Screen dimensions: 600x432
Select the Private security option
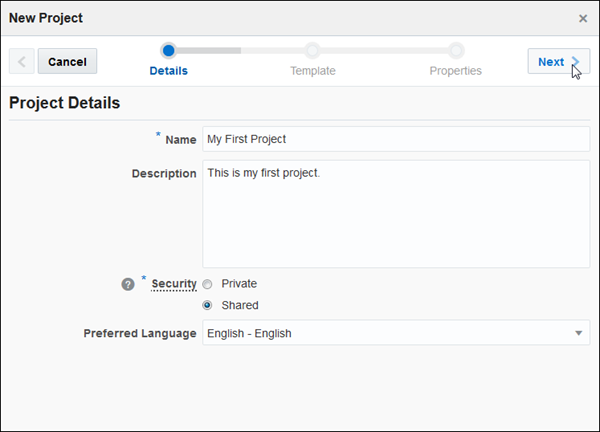208,284
